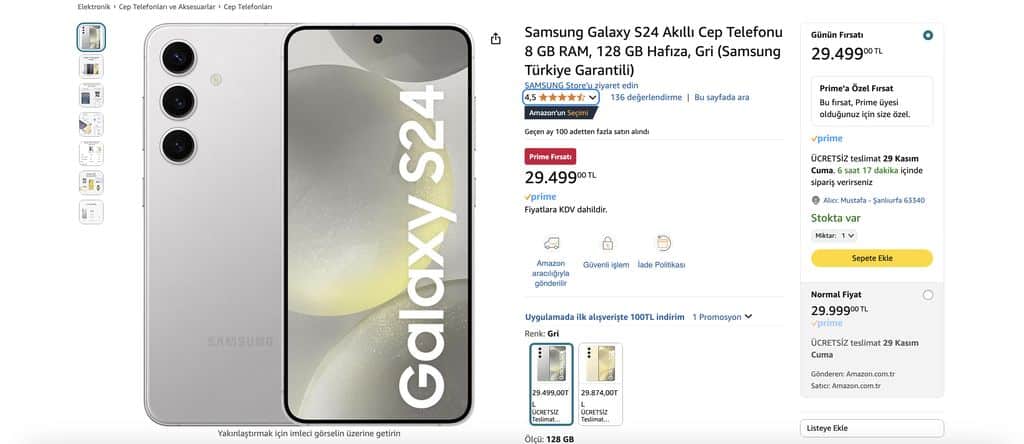The width and height of the screenshot is (1024, 444).
Task: Open Cep Telefonları ve Aksesuarlar breadcrumb
Action: 167,7
